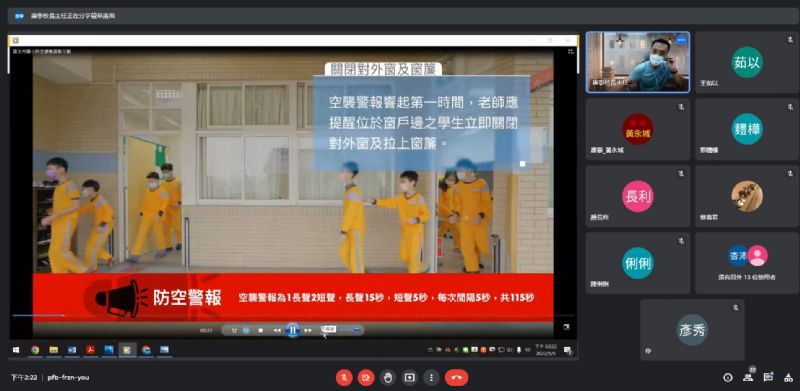Screen dimensions: 800x391
Task: Expand the tile showing 13 other participants
Action: click(x=747, y=263)
